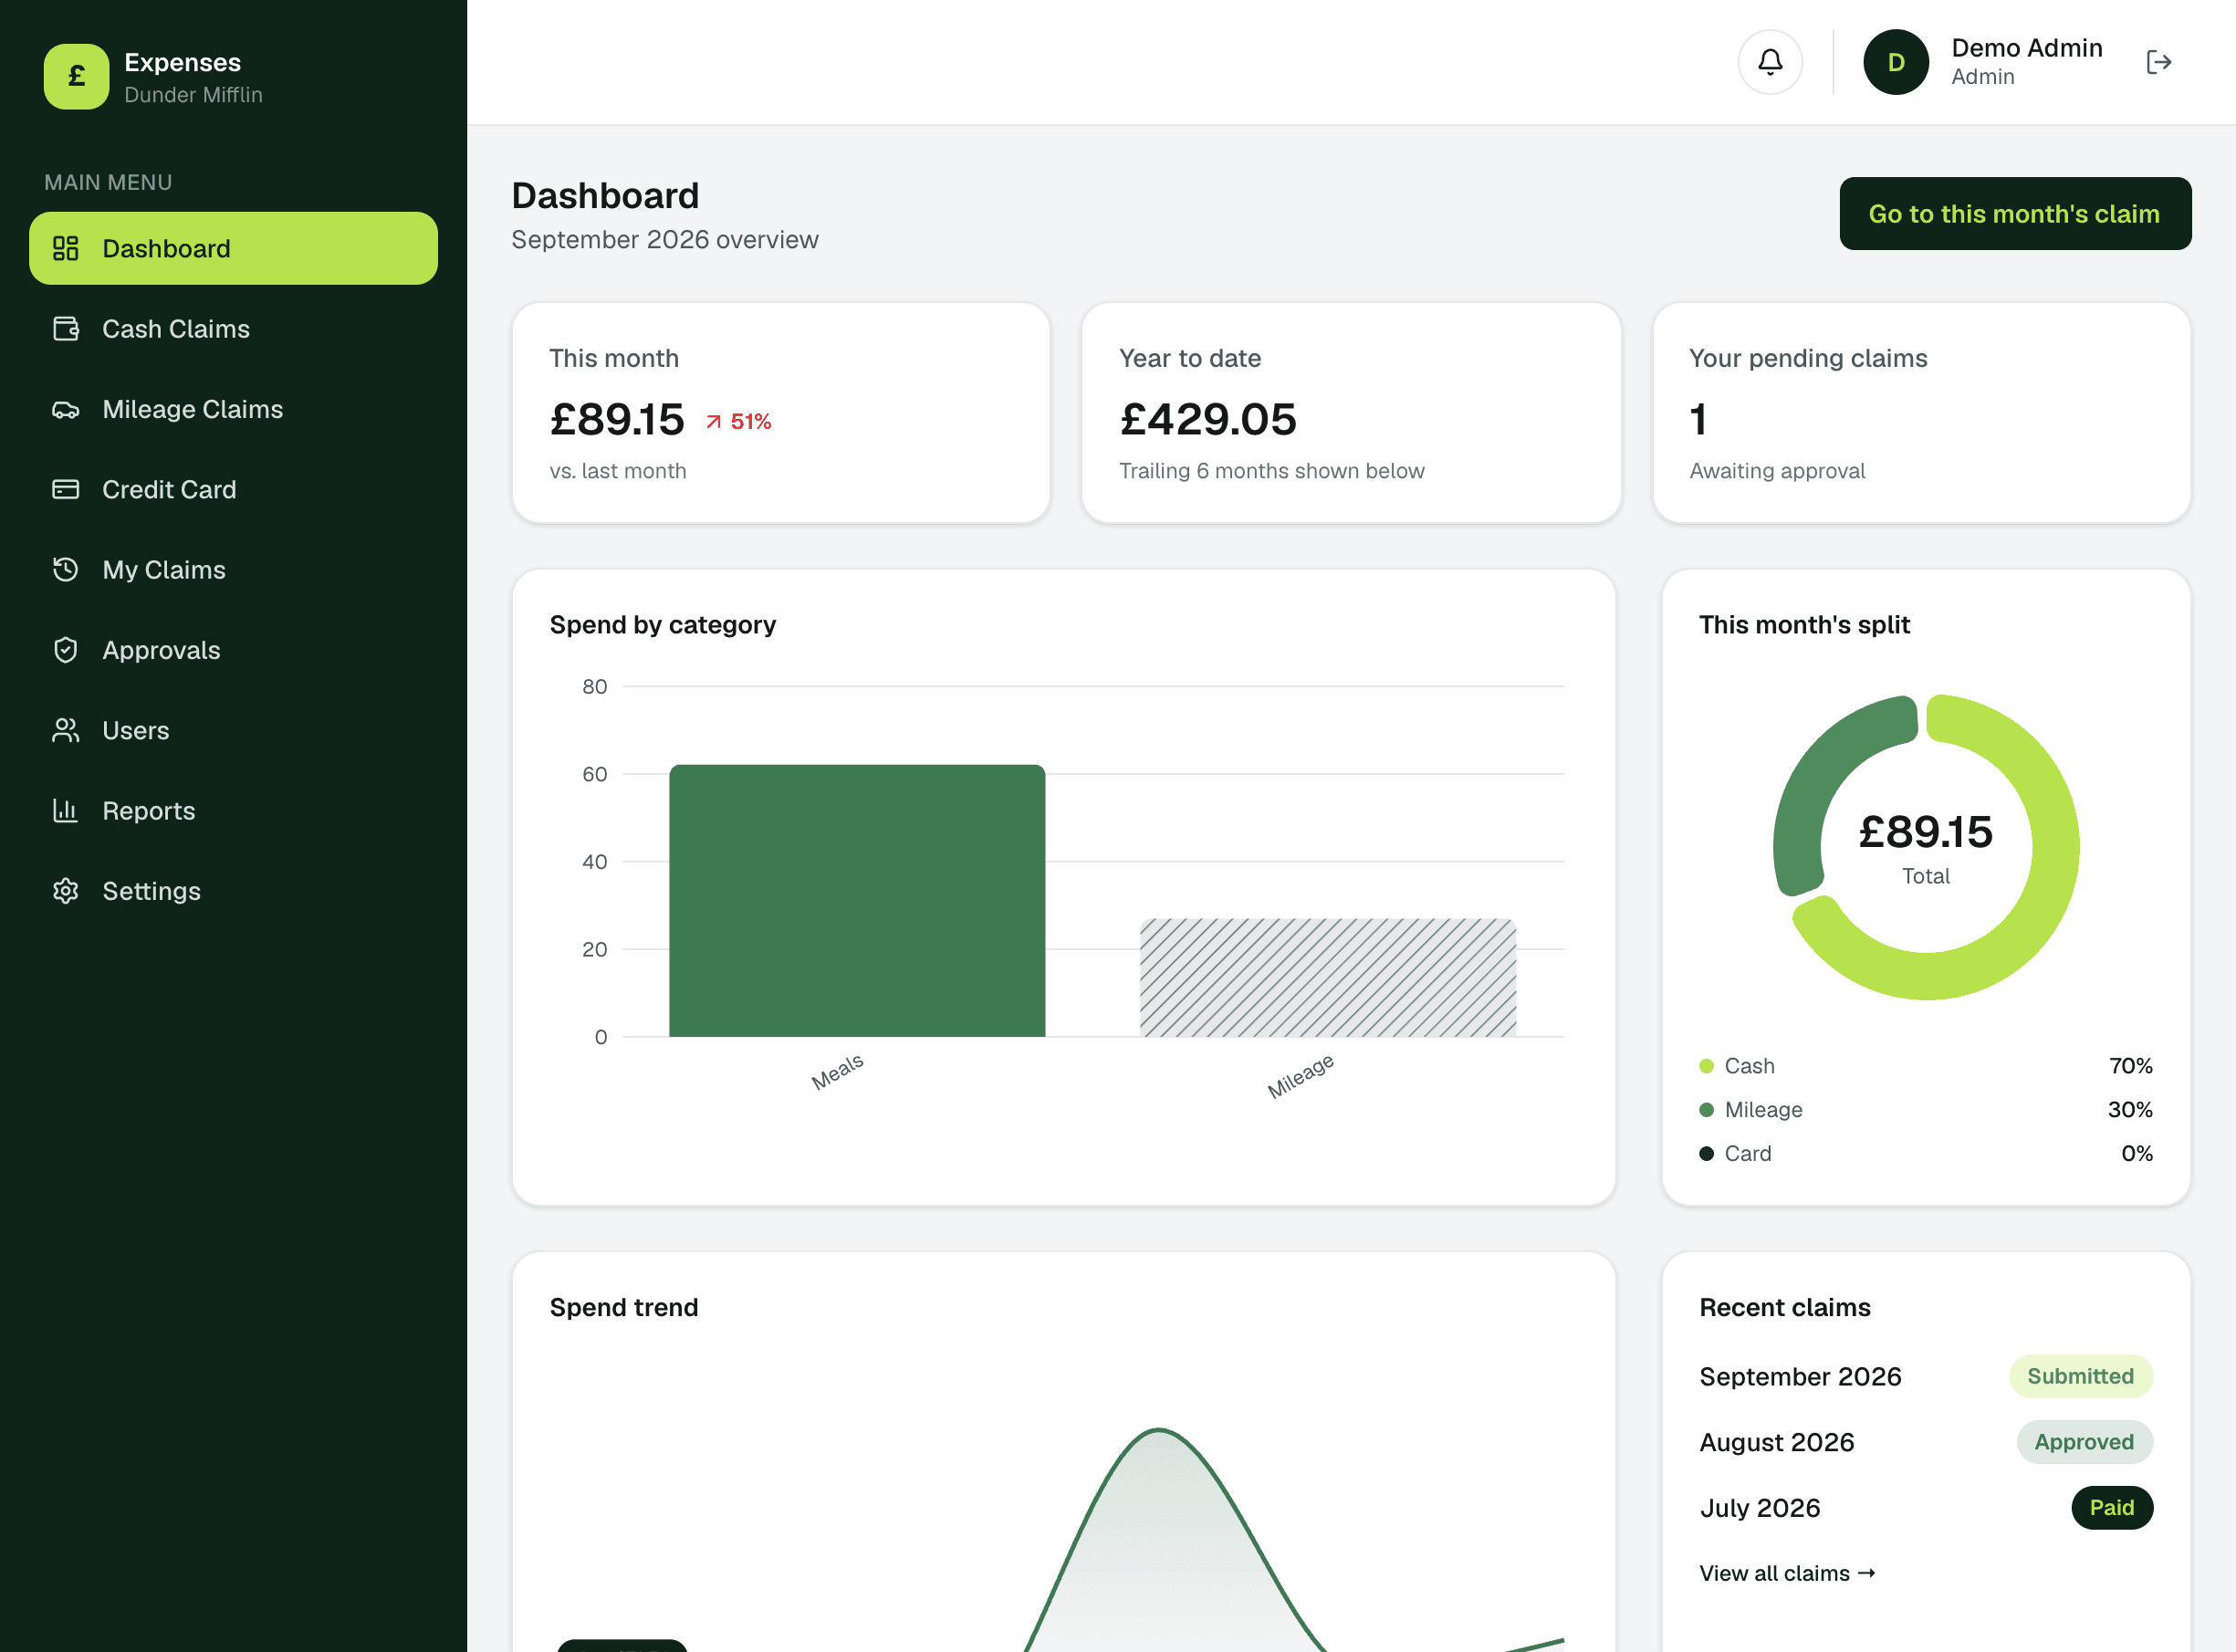
Task: Click the 51% increase indicator
Action: click(738, 422)
